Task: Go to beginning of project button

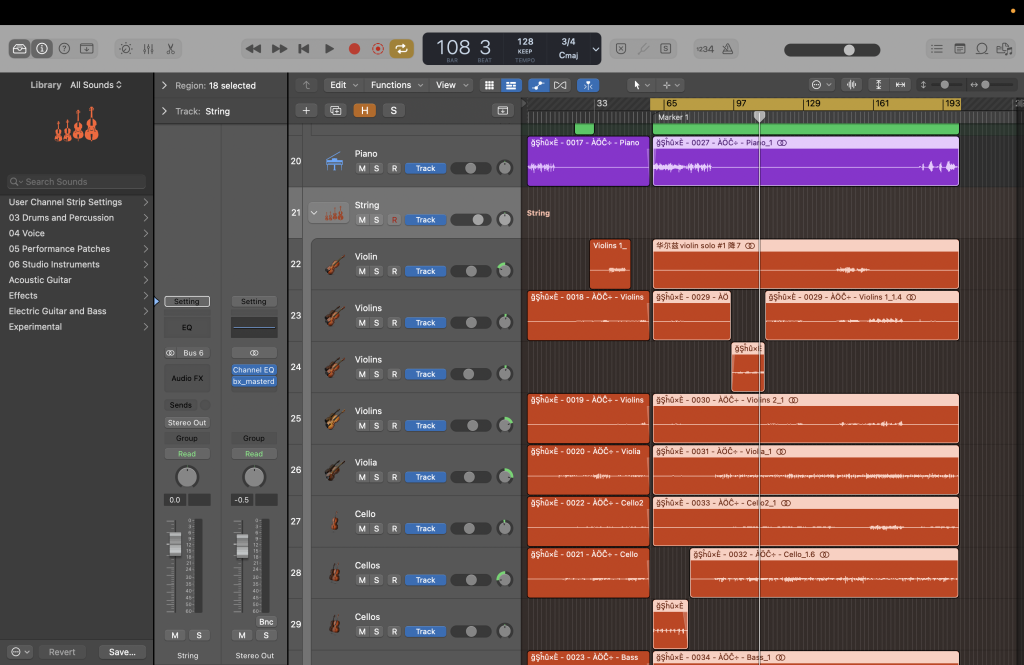Action: (x=304, y=49)
